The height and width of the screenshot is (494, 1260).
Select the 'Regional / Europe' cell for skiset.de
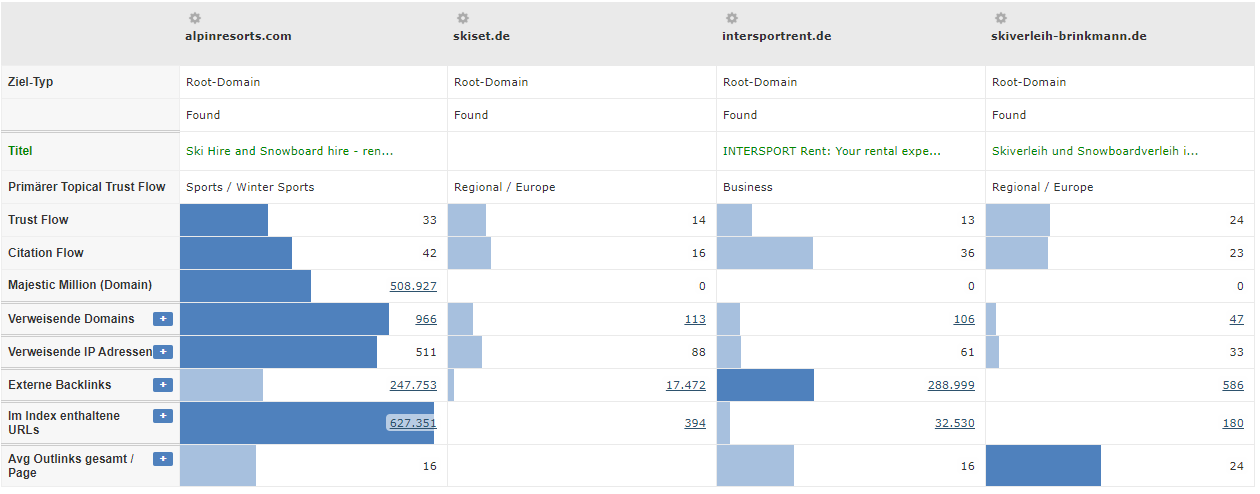(505, 187)
